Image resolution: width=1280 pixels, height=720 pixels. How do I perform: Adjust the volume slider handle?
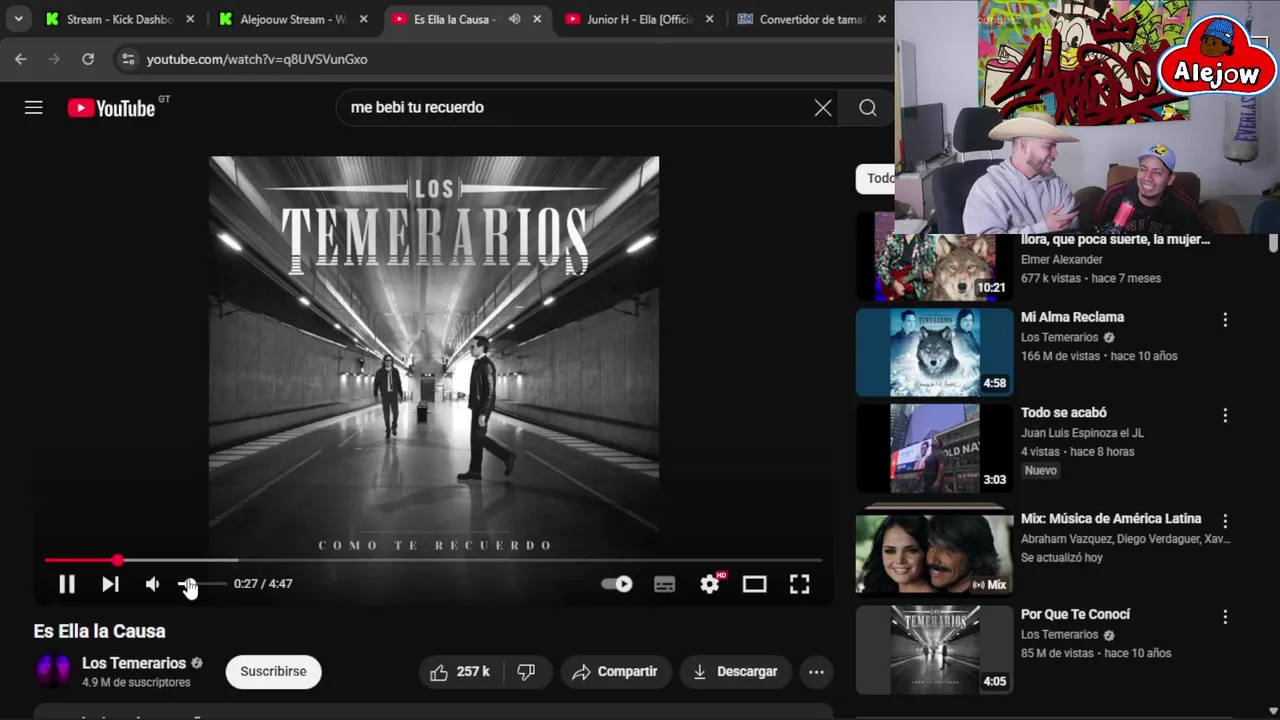tap(187, 584)
